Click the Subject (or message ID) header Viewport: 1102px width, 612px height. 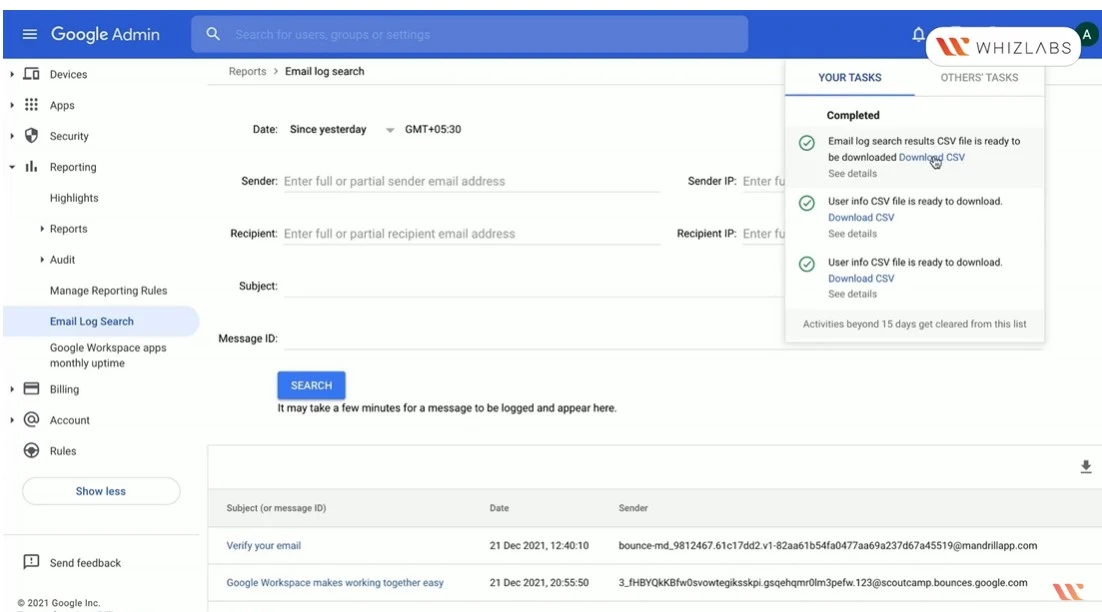[276, 508]
